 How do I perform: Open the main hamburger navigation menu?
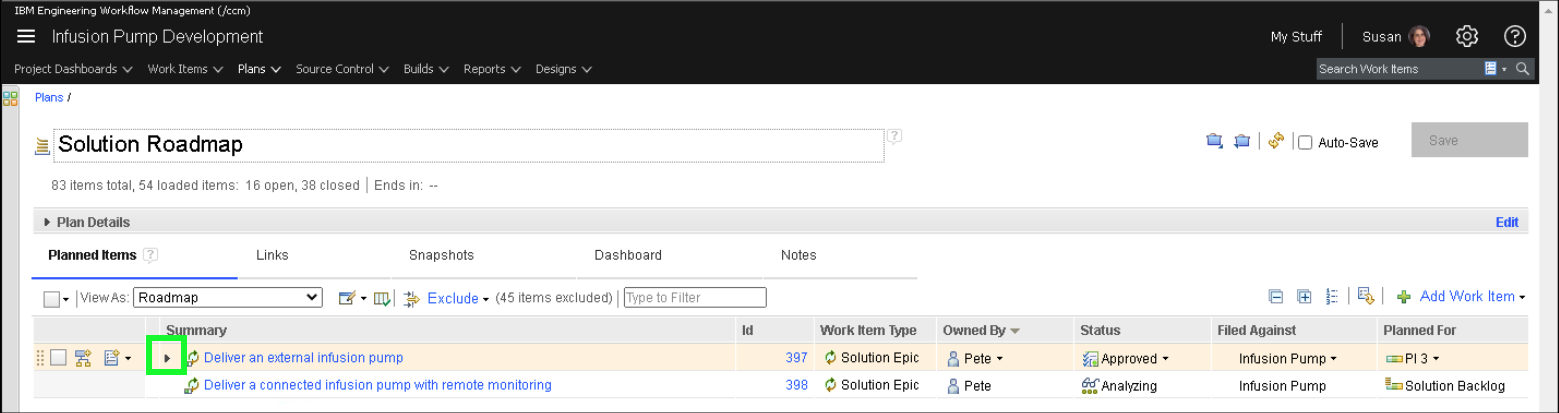pos(26,37)
